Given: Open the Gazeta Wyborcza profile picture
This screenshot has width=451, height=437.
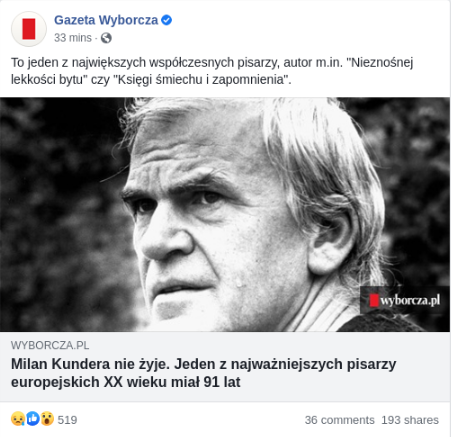Looking at the screenshot, I should click(x=29, y=29).
